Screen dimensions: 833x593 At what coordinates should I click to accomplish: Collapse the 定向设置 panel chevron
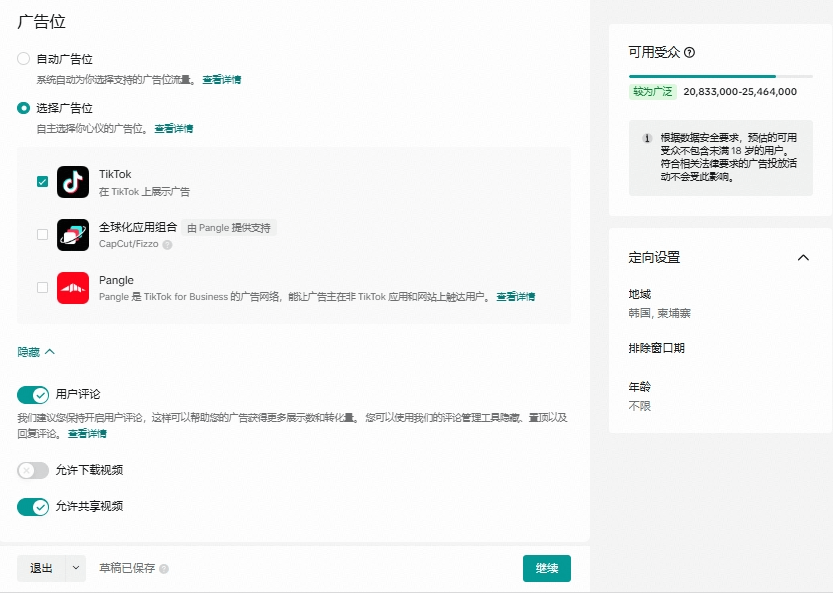[802, 258]
